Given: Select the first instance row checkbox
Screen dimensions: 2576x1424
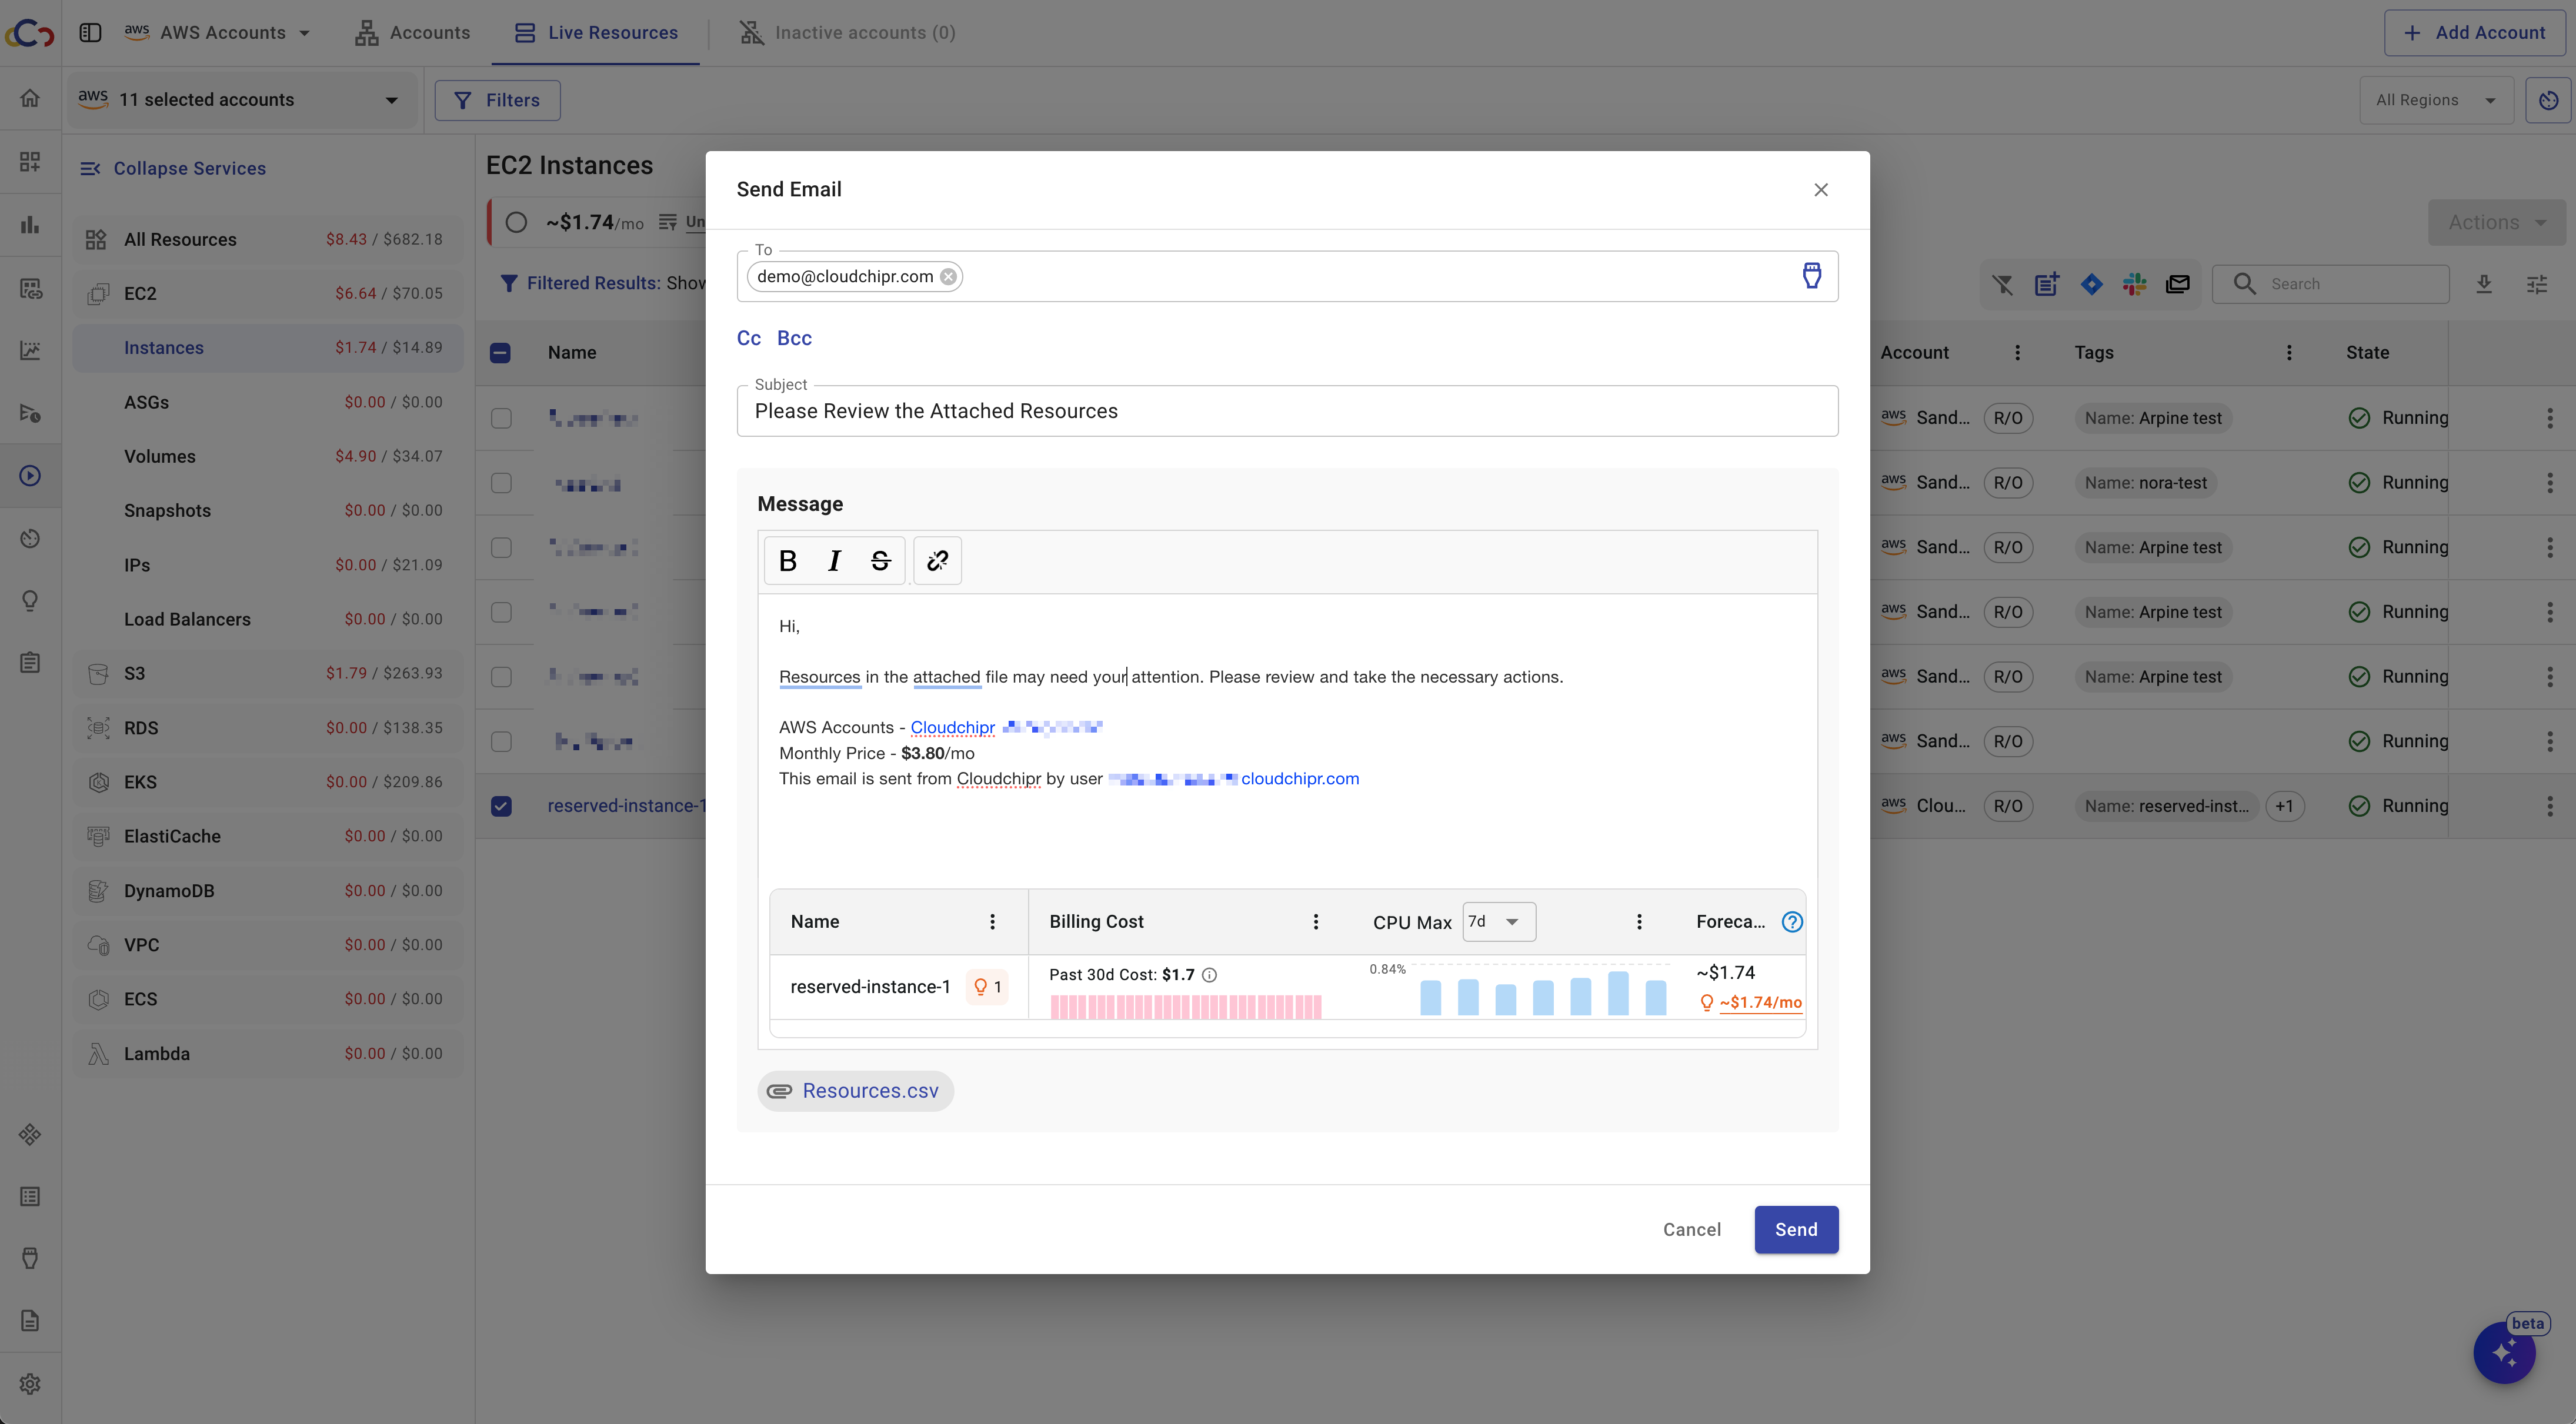Looking at the screenshot, I should pyautogui.click(x=501, y=418).
